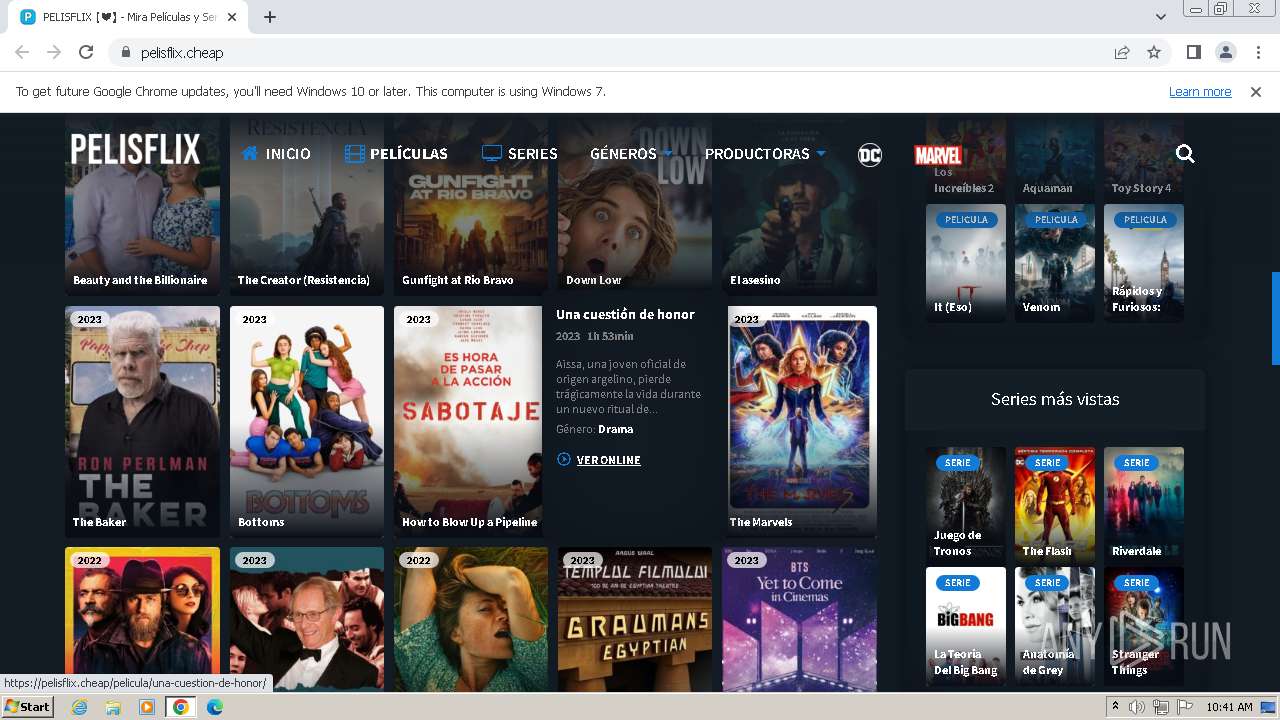Open the Chrome three-dot menu

tap(1257, 52)
